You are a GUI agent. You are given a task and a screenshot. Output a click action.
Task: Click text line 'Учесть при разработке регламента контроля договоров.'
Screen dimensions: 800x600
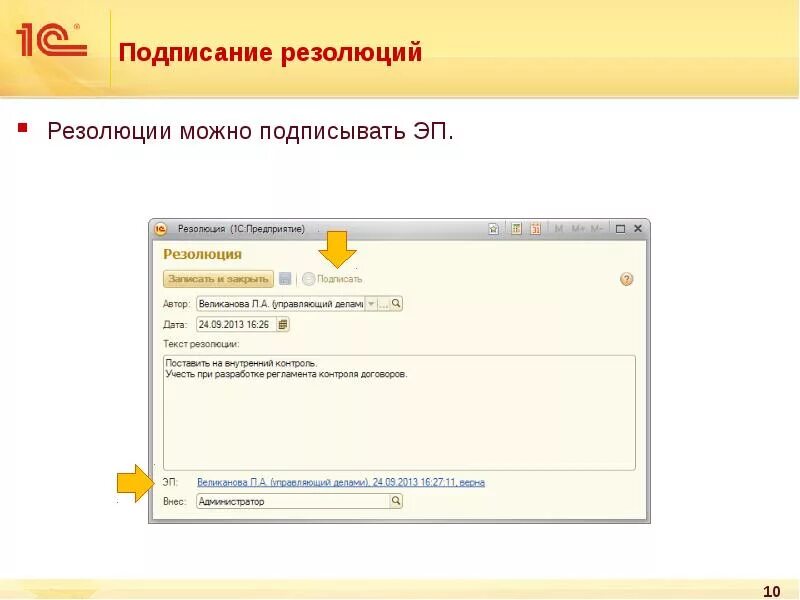pyautogui.click(x=287, y=374)
